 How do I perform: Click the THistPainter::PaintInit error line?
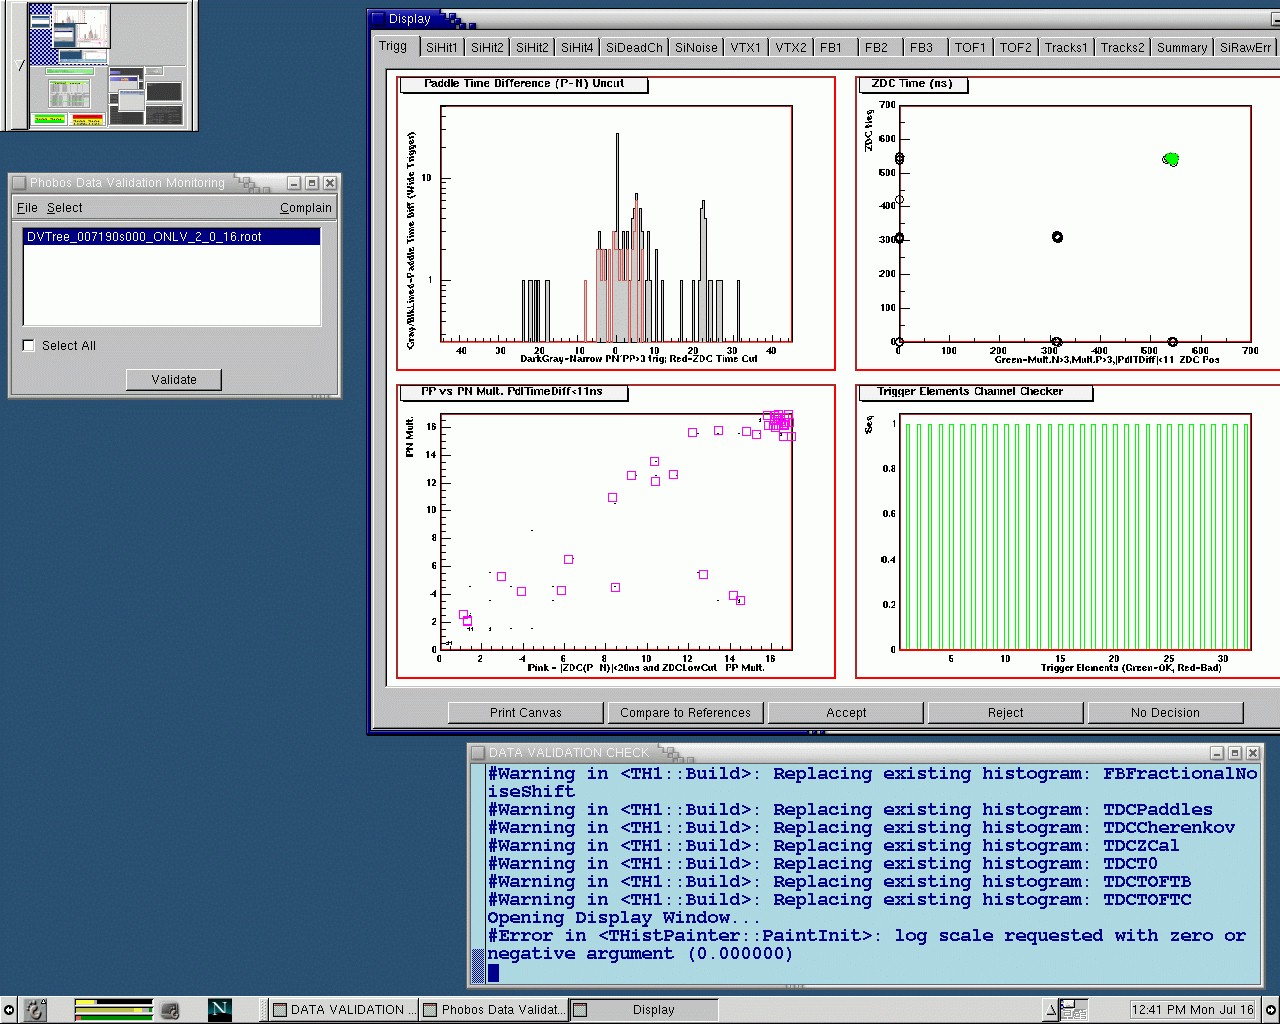coord(866,945)
